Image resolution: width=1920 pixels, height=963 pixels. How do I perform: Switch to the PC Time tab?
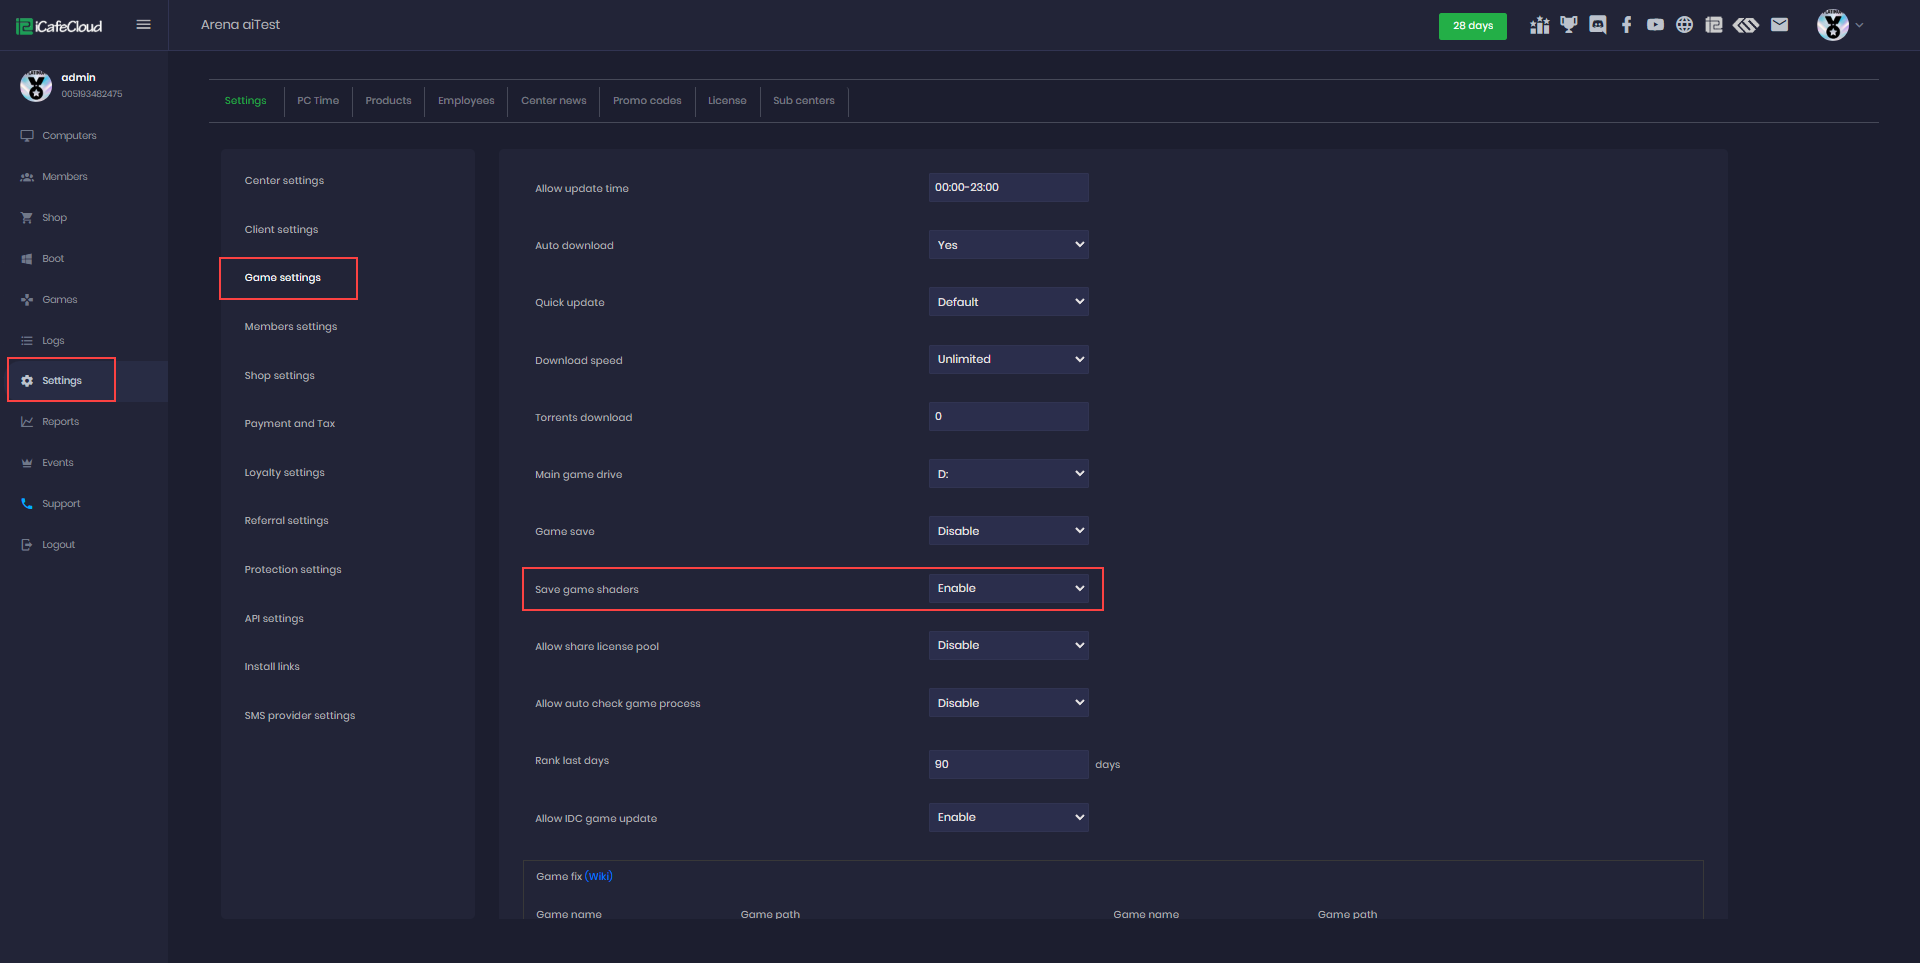point(318,101)
